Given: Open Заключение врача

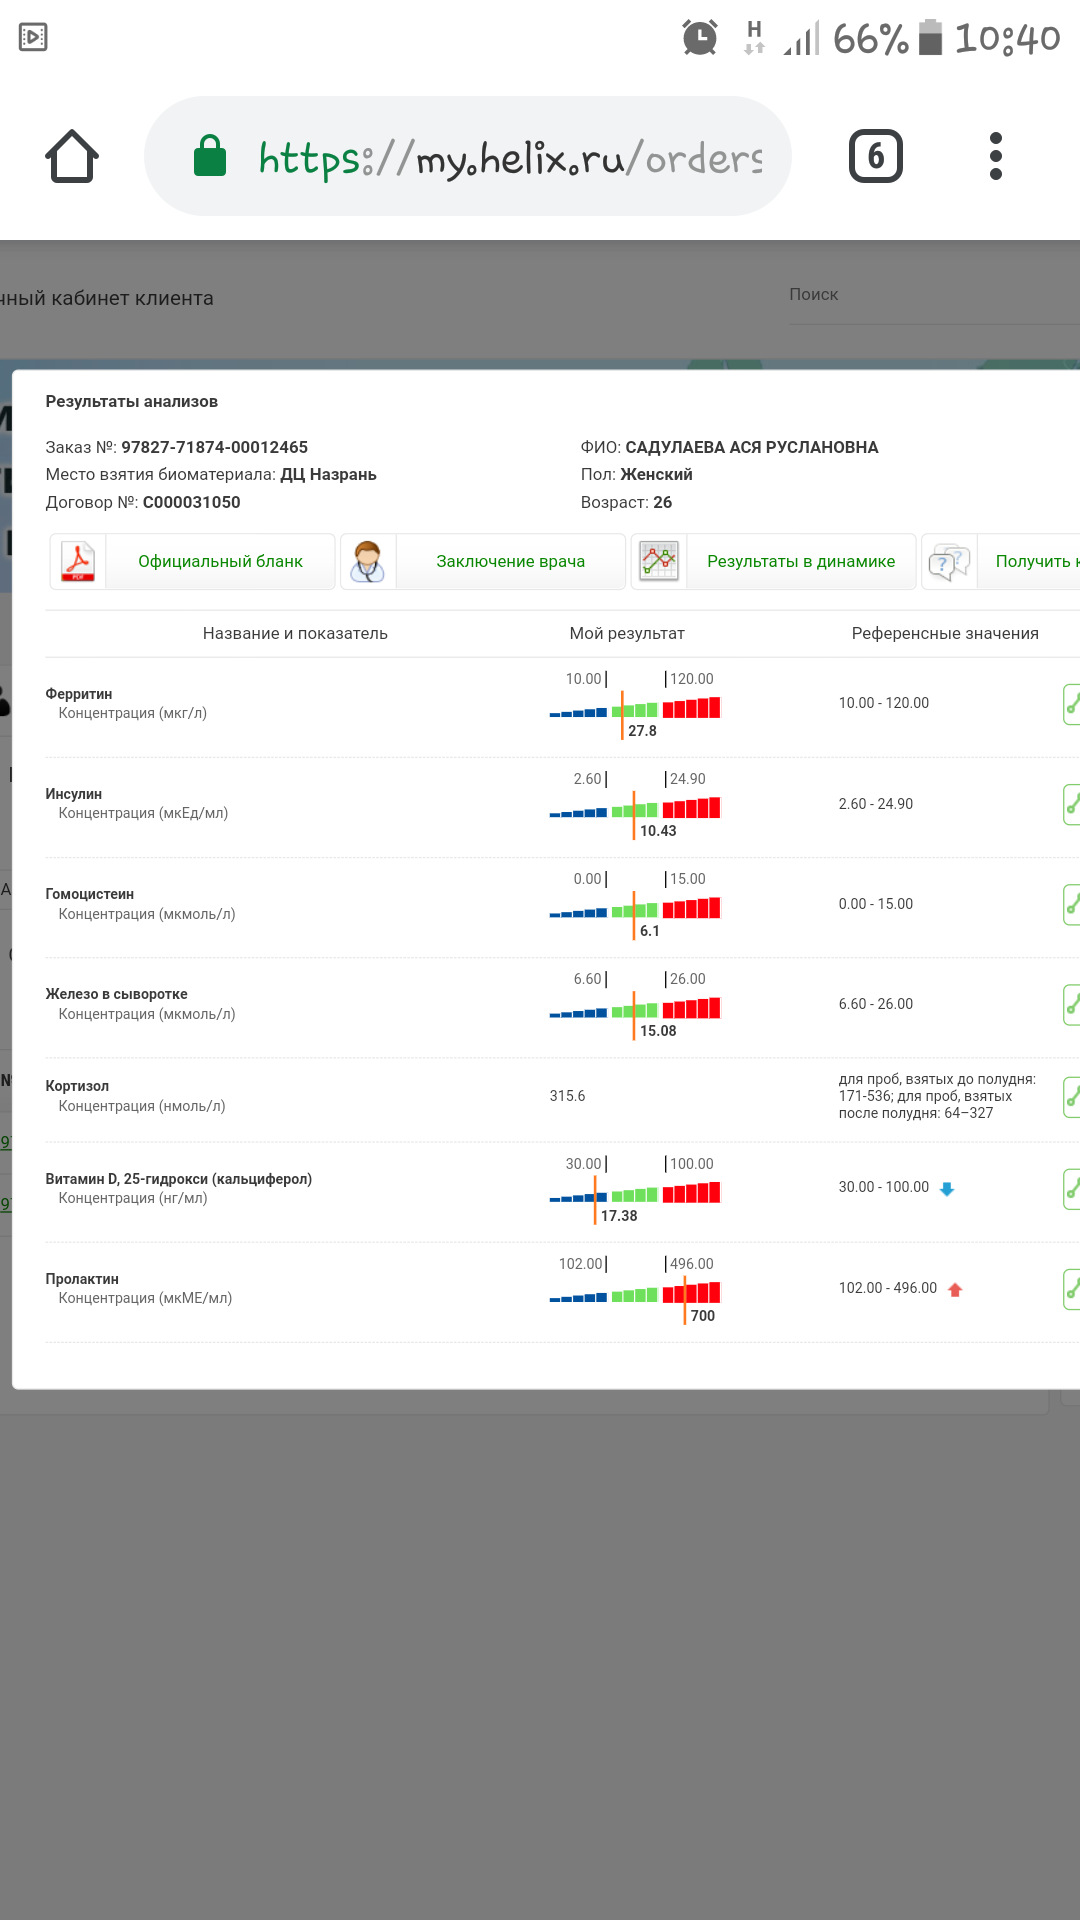Looking at the screenshot, I should (510, 561).
